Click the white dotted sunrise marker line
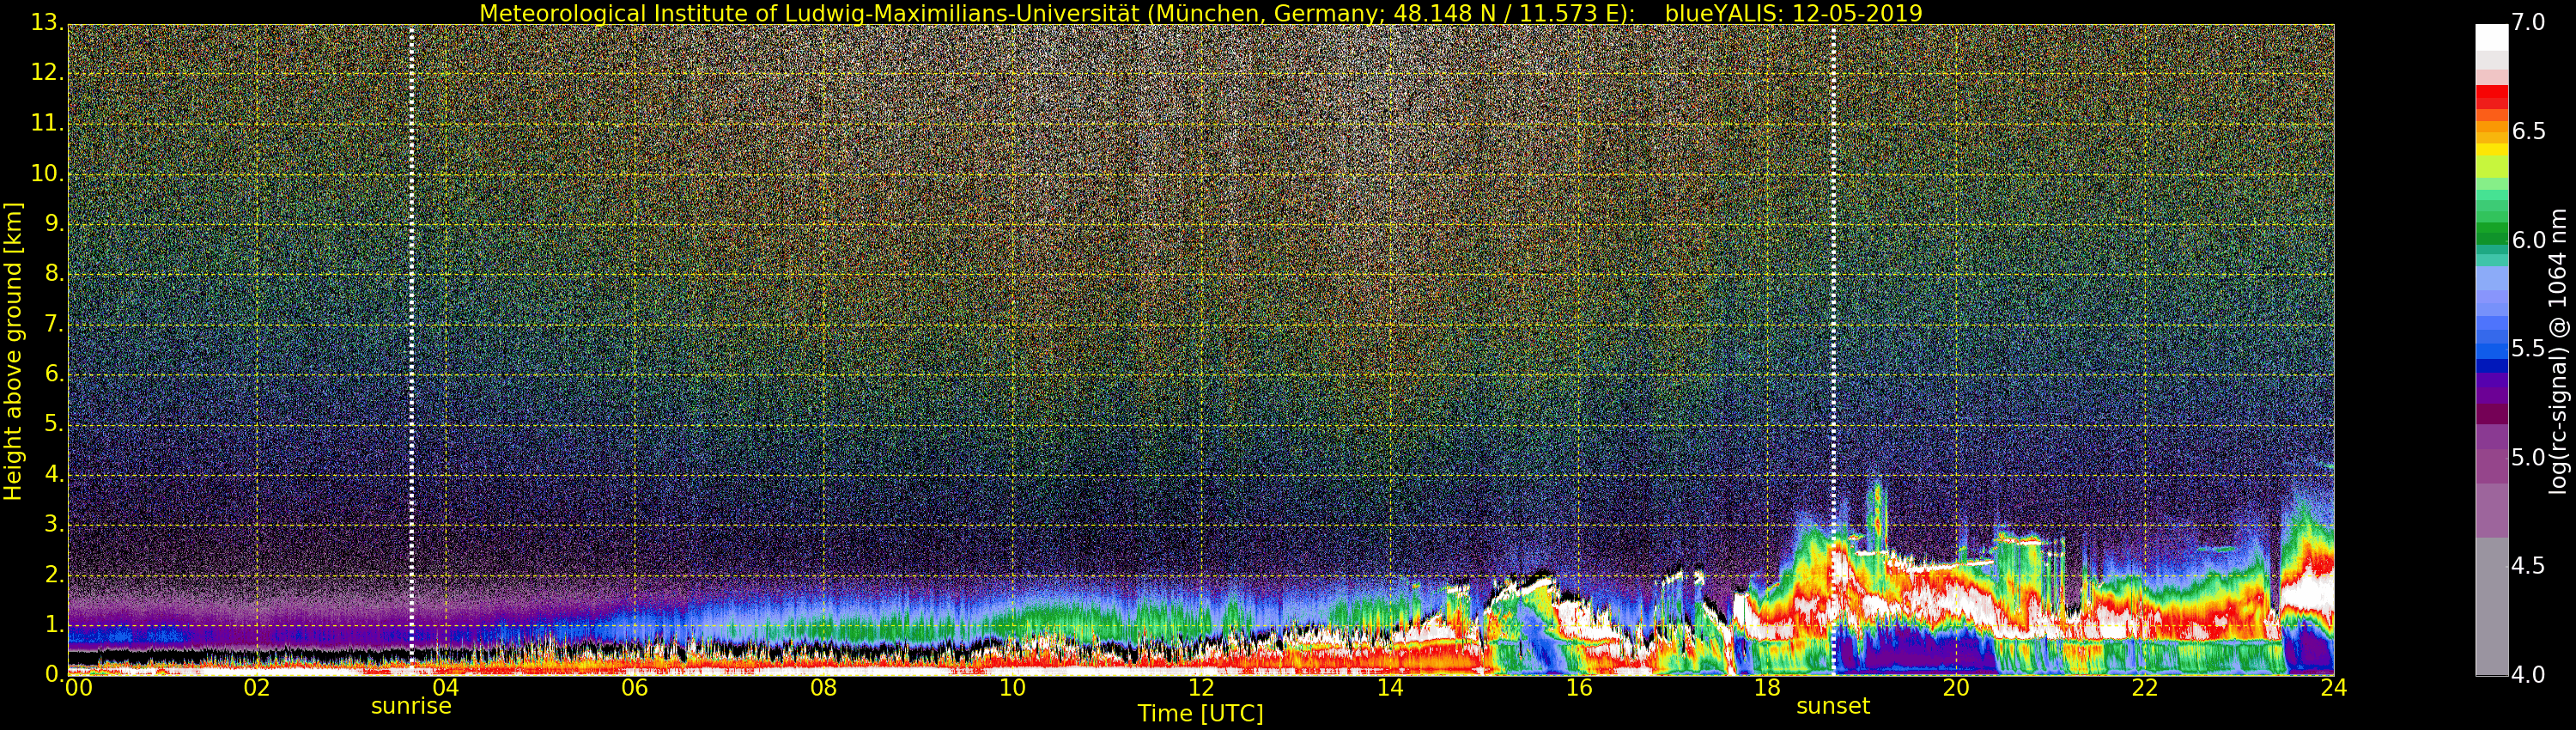 411,350
